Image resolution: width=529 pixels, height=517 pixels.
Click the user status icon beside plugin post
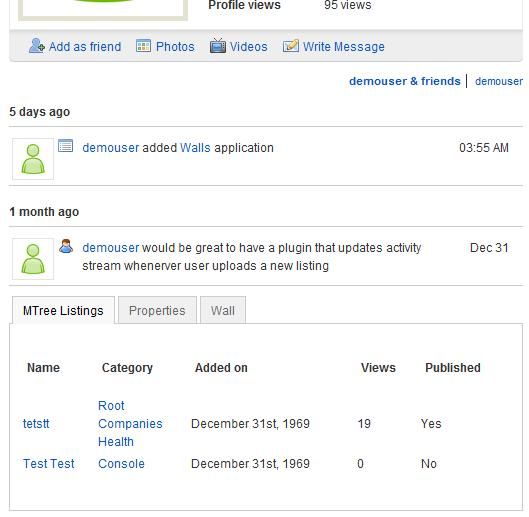point(66,246)
